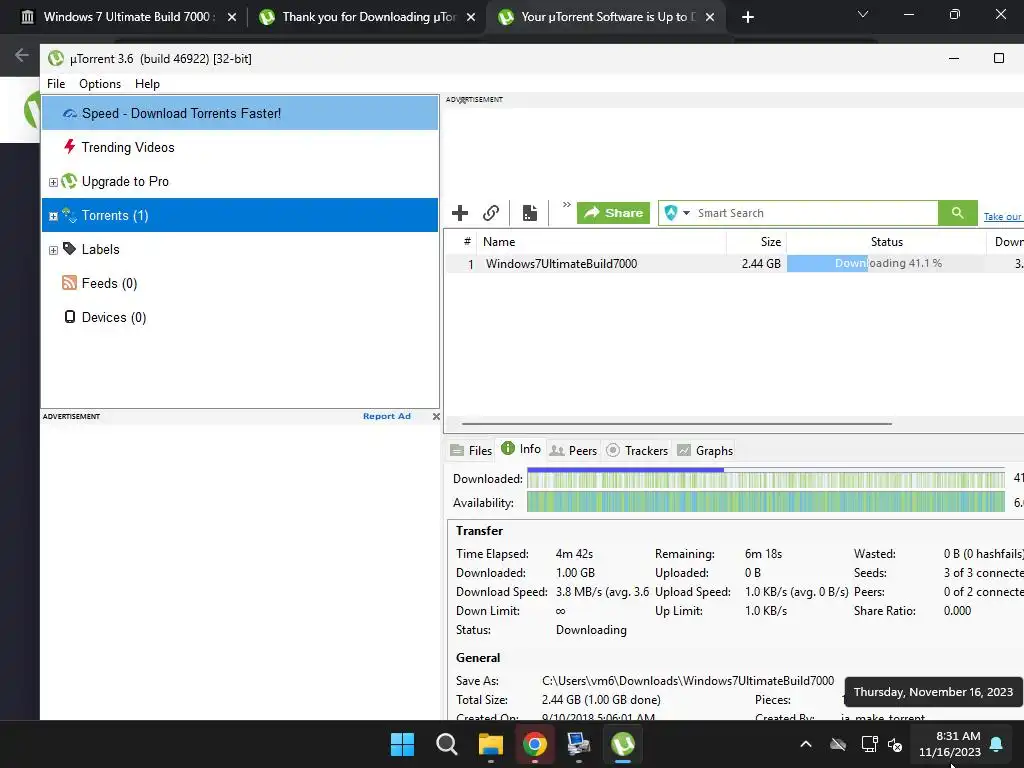This screenshot has height=768, width=1024.
Task: Select the Windows7UltimateBuild7000 torrent row
Action: click(735, 264)
